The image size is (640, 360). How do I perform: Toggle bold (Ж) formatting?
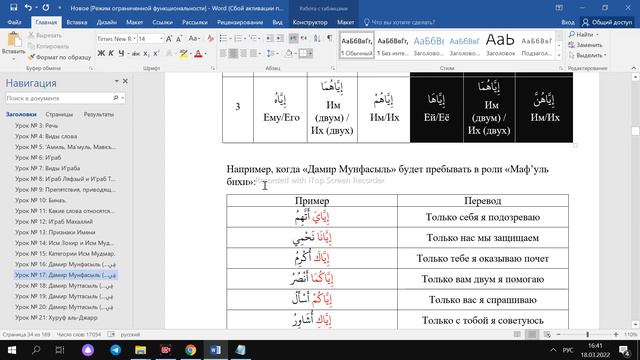[101, 53]
